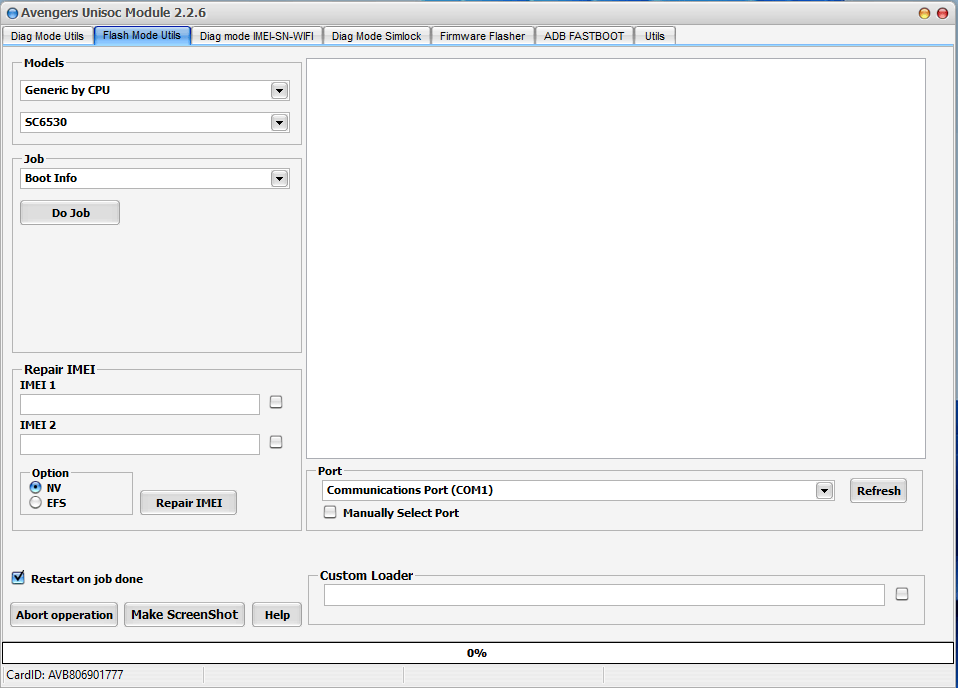958x688 pixels.
Task: Enable the Custom Loader checkbox
Action: [902, 594]
